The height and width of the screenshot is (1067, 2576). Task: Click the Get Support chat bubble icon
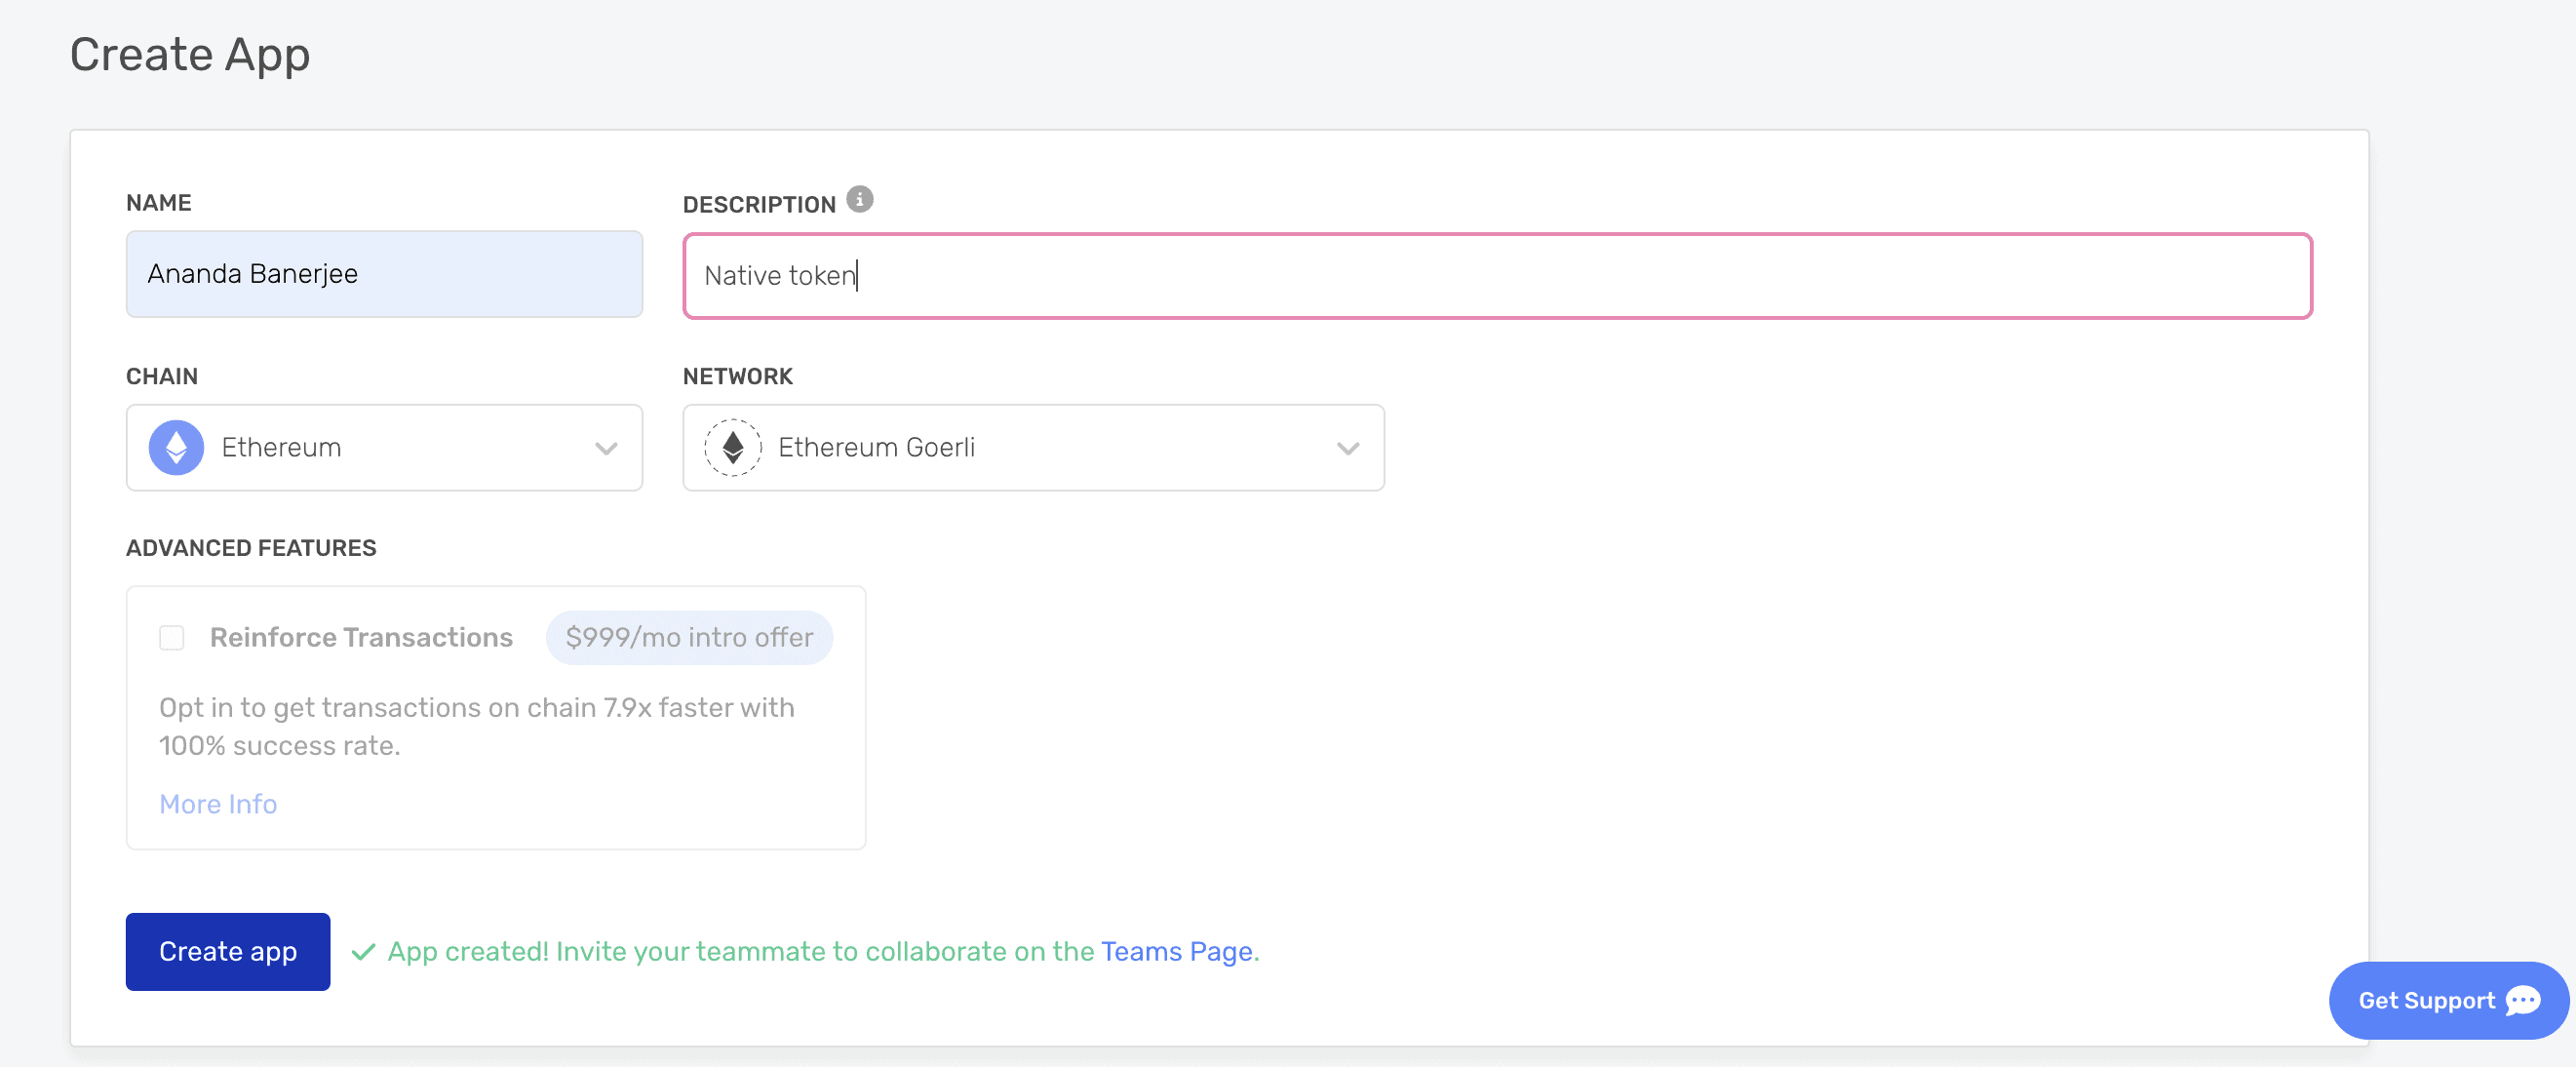click(x=2523, y=1000)
